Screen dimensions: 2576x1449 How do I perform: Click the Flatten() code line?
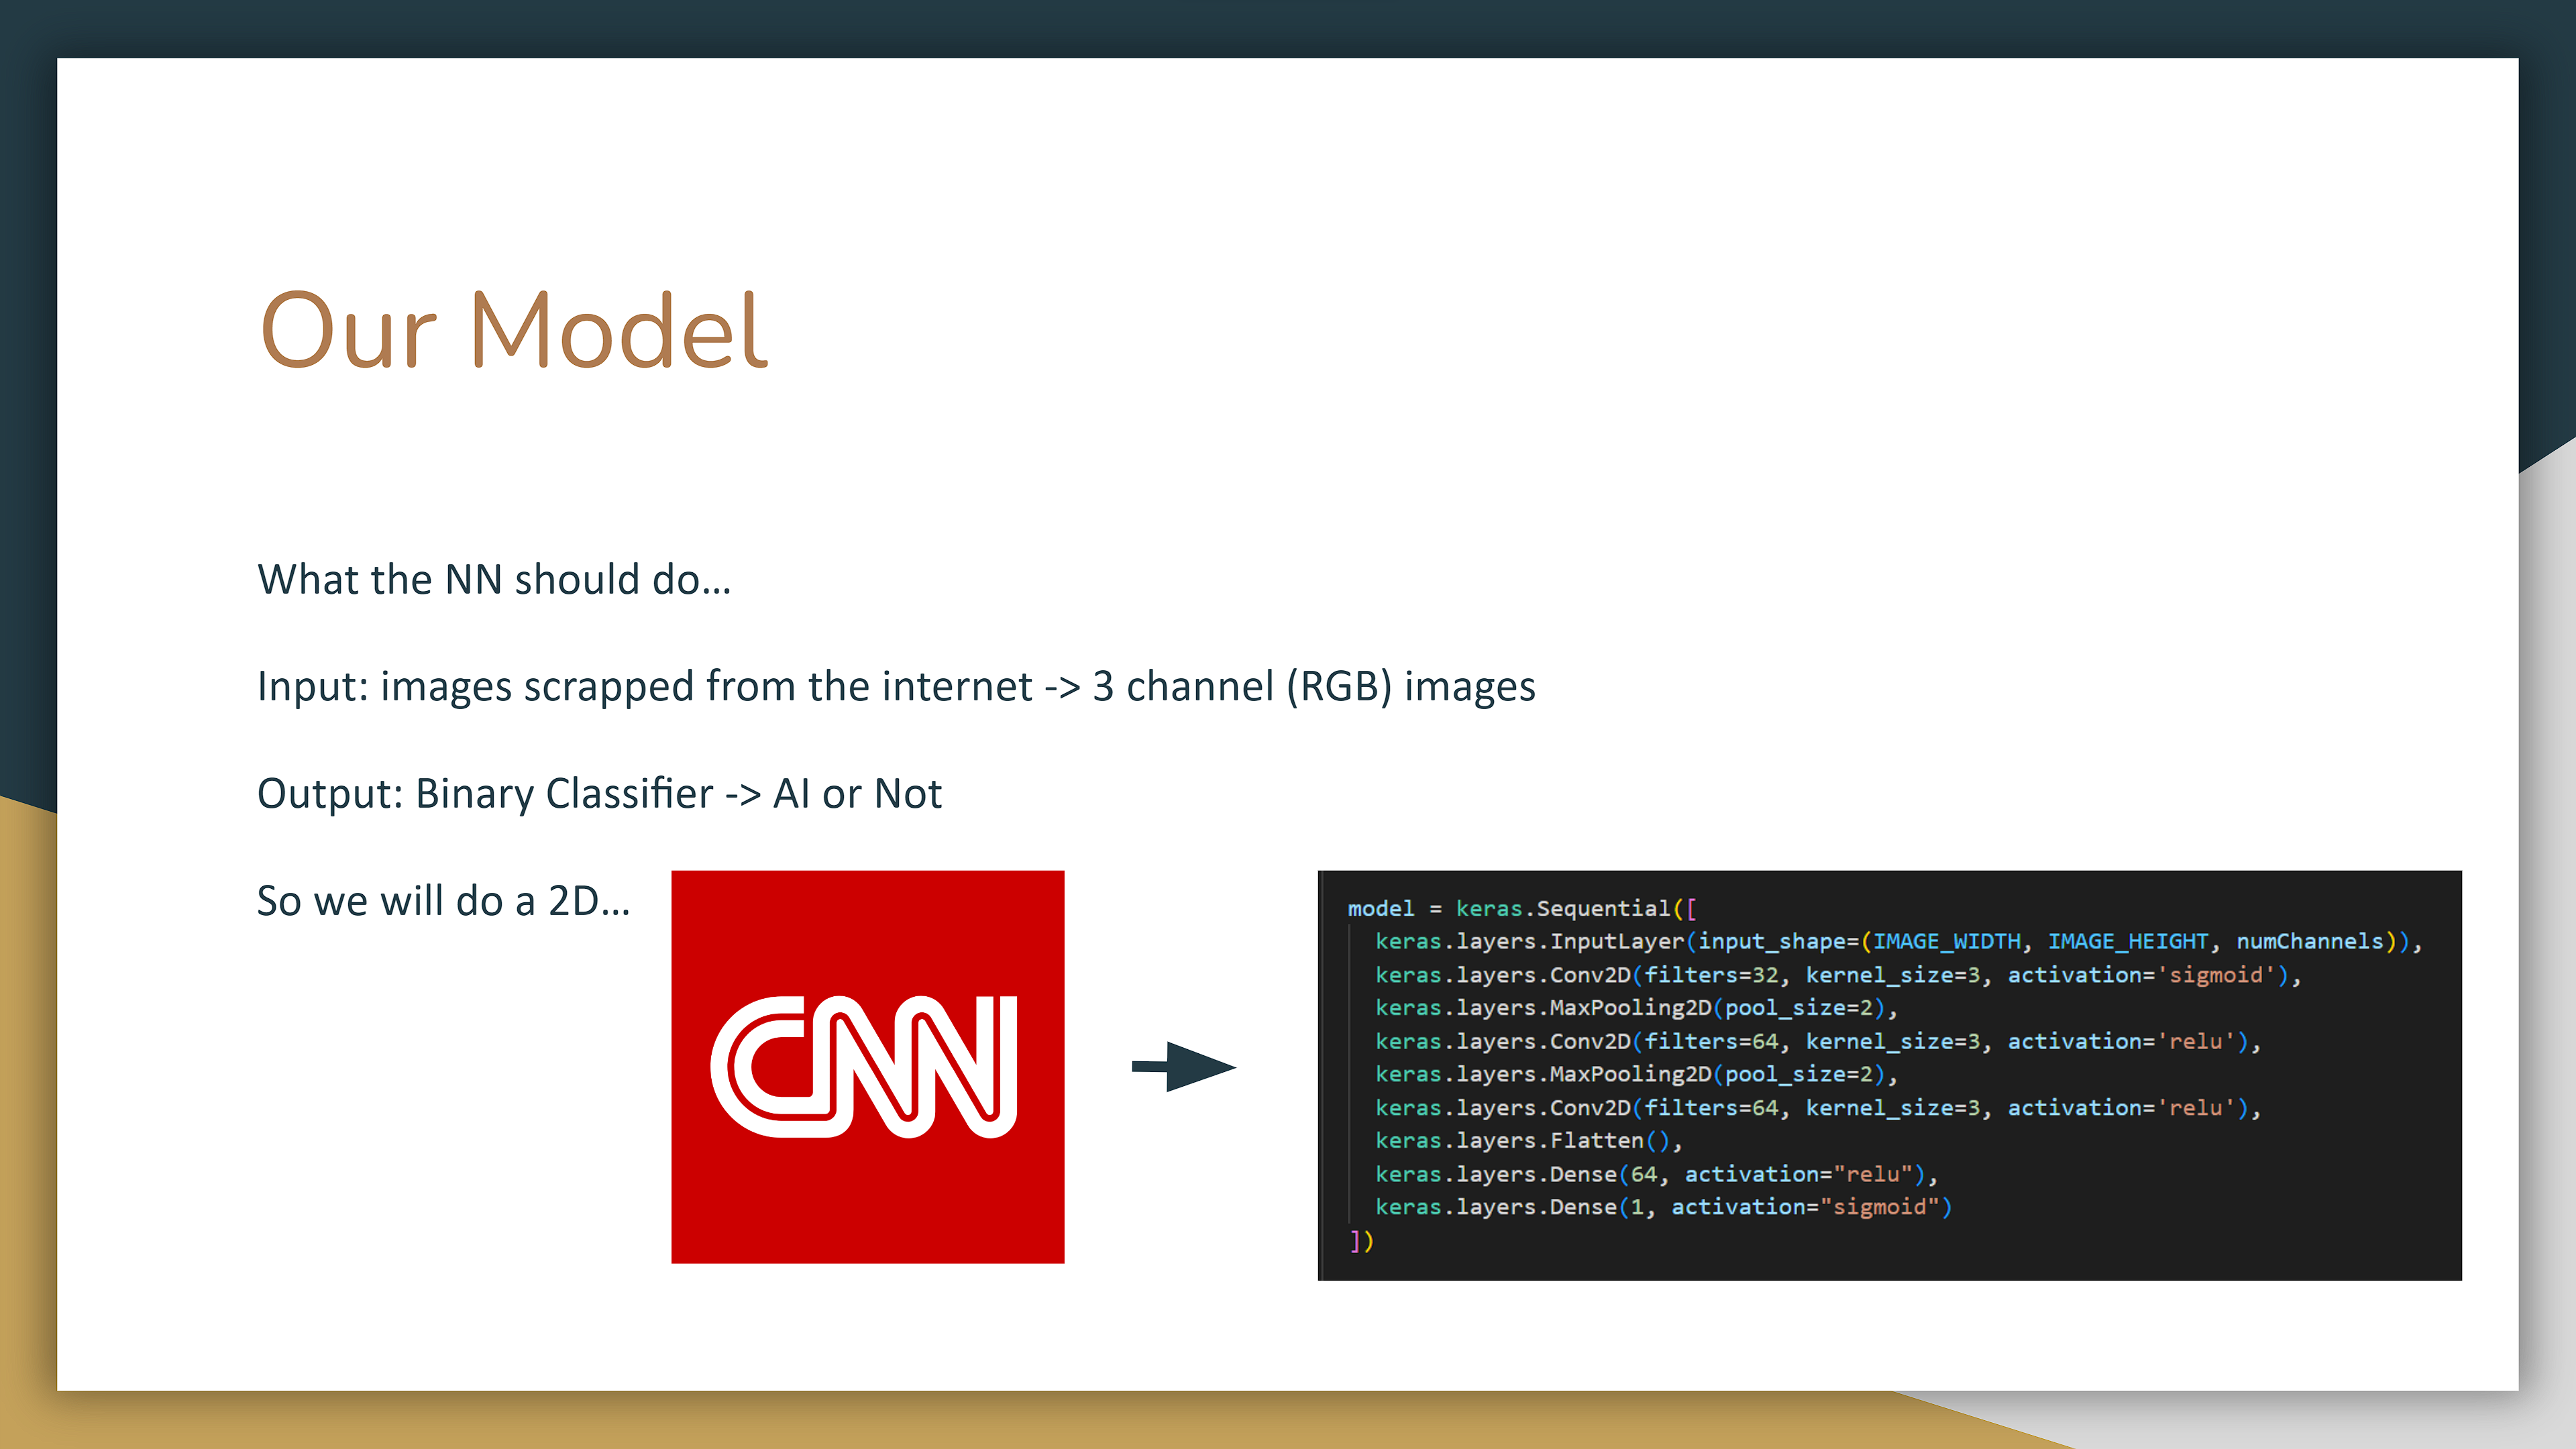[1530, 1140]
